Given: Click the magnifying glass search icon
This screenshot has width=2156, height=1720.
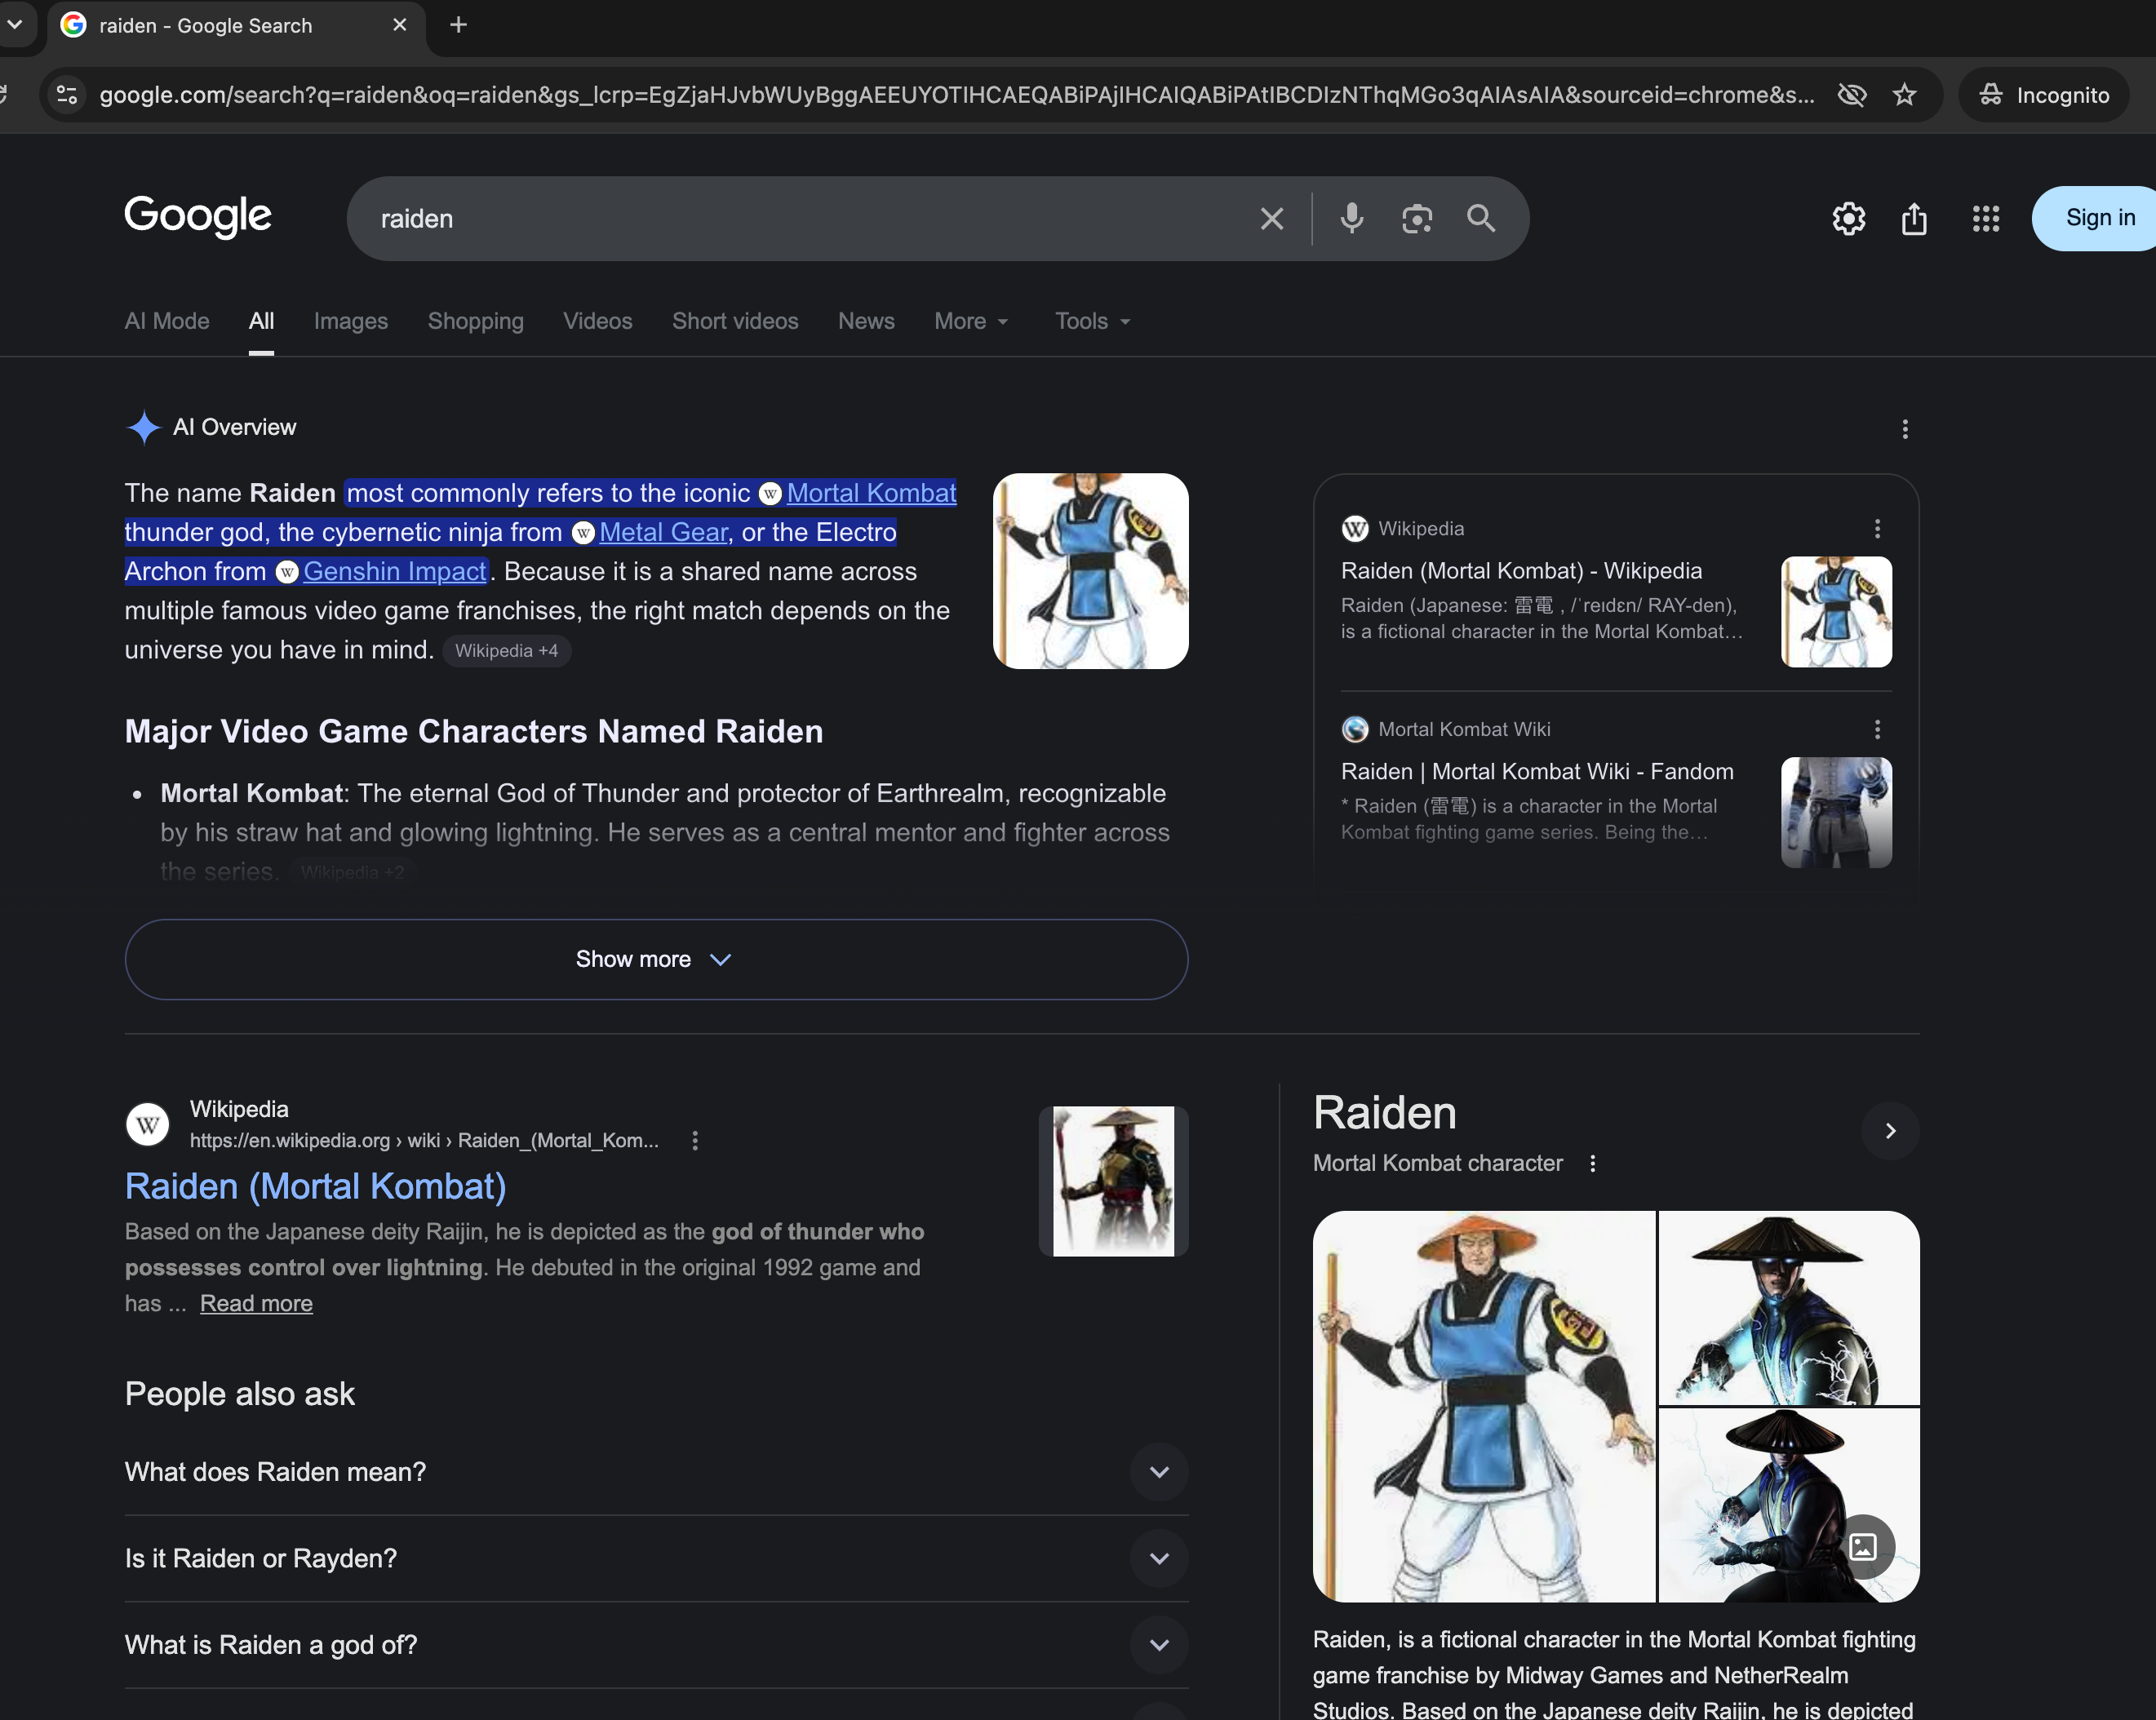Looking at the screenshot, I should pyautogui.click(x=1481, y=218).
